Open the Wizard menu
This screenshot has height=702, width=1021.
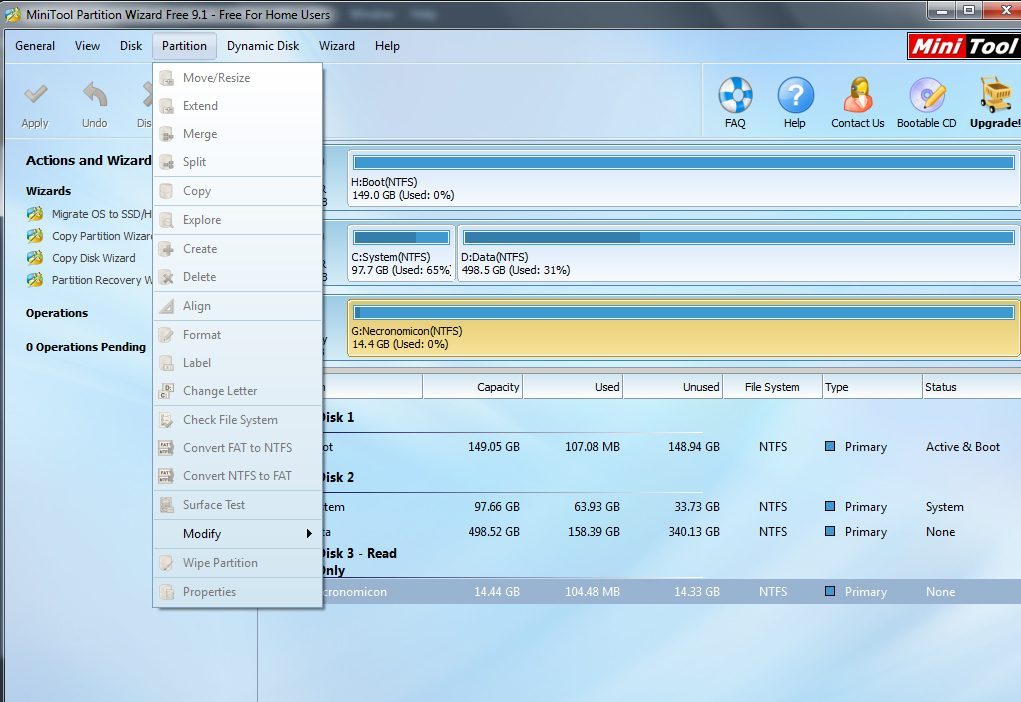click(x=337, y=46)
